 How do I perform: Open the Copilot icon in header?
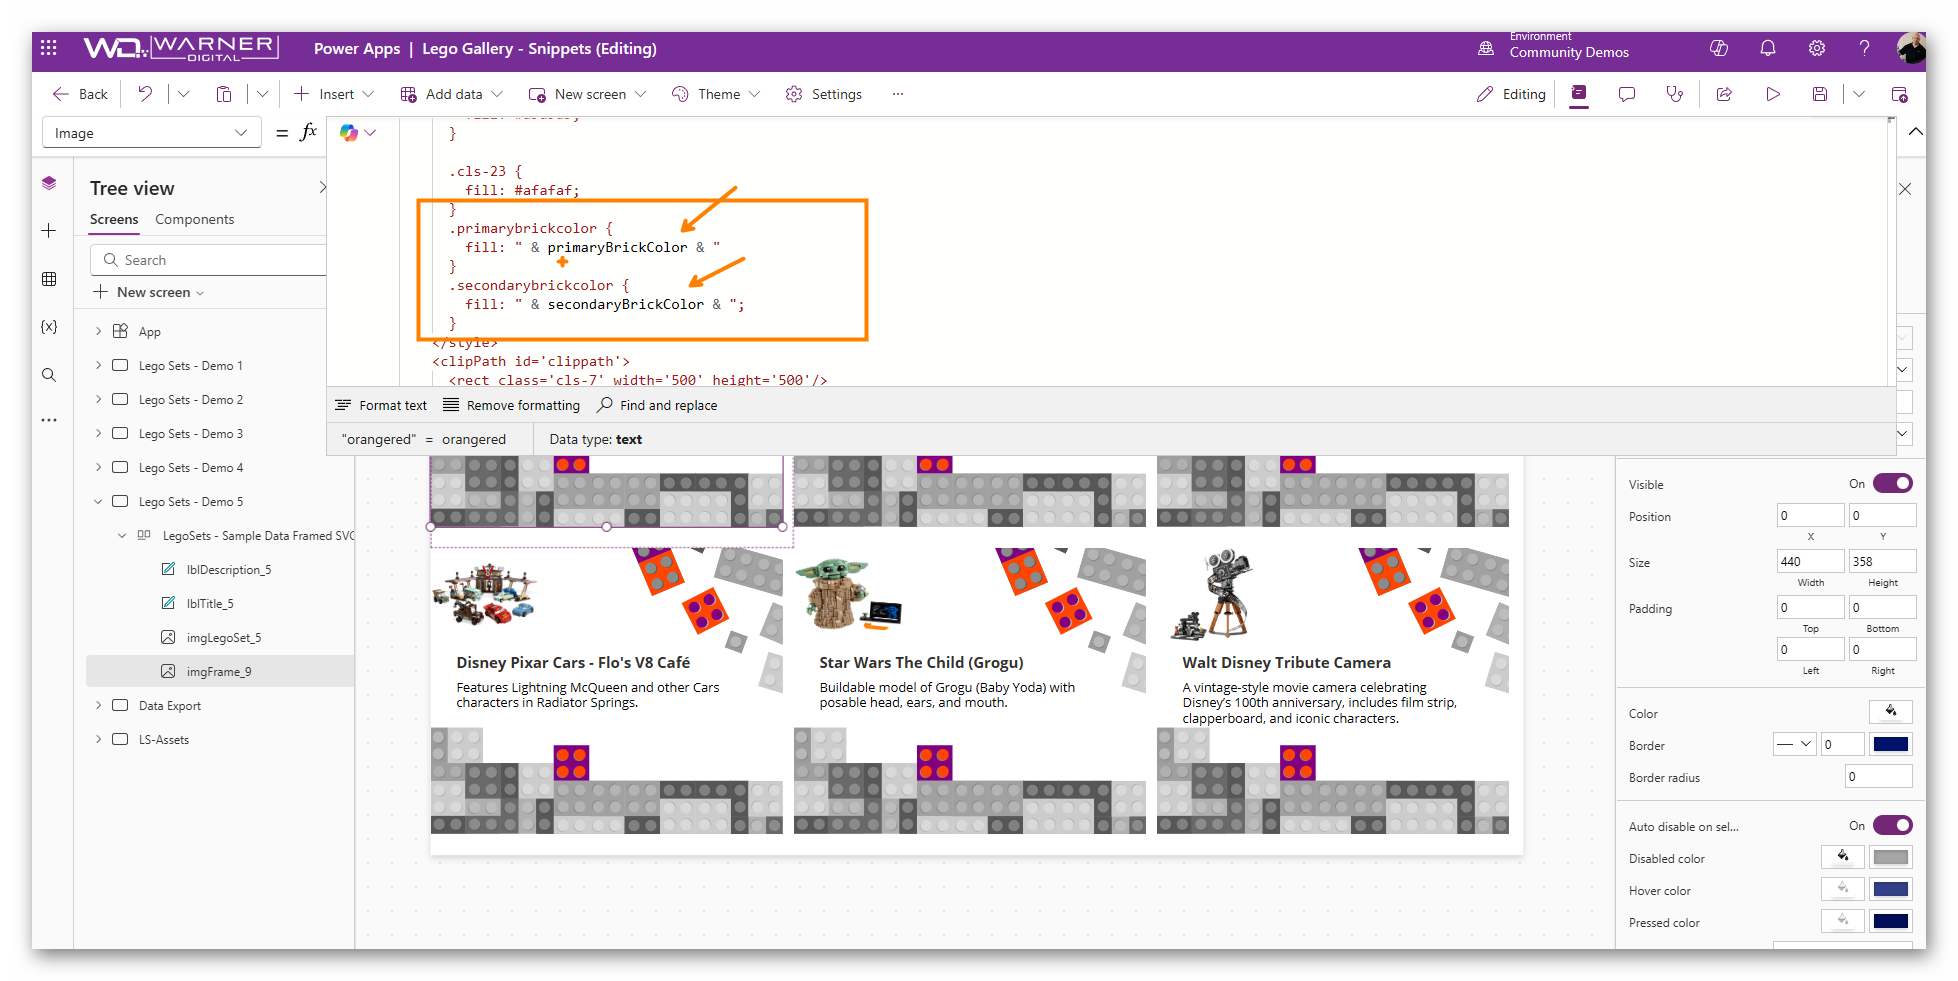(1719, 48)
